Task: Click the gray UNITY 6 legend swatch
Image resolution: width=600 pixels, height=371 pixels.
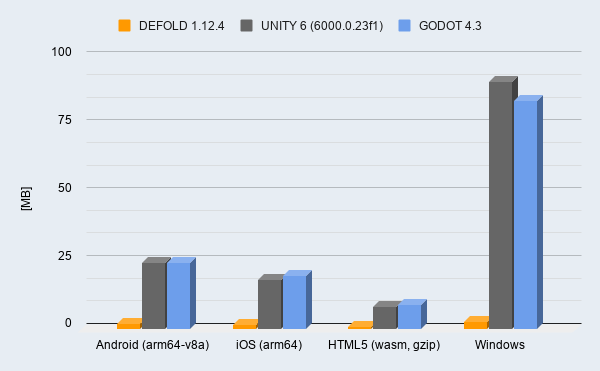Action: pos(246,26)
